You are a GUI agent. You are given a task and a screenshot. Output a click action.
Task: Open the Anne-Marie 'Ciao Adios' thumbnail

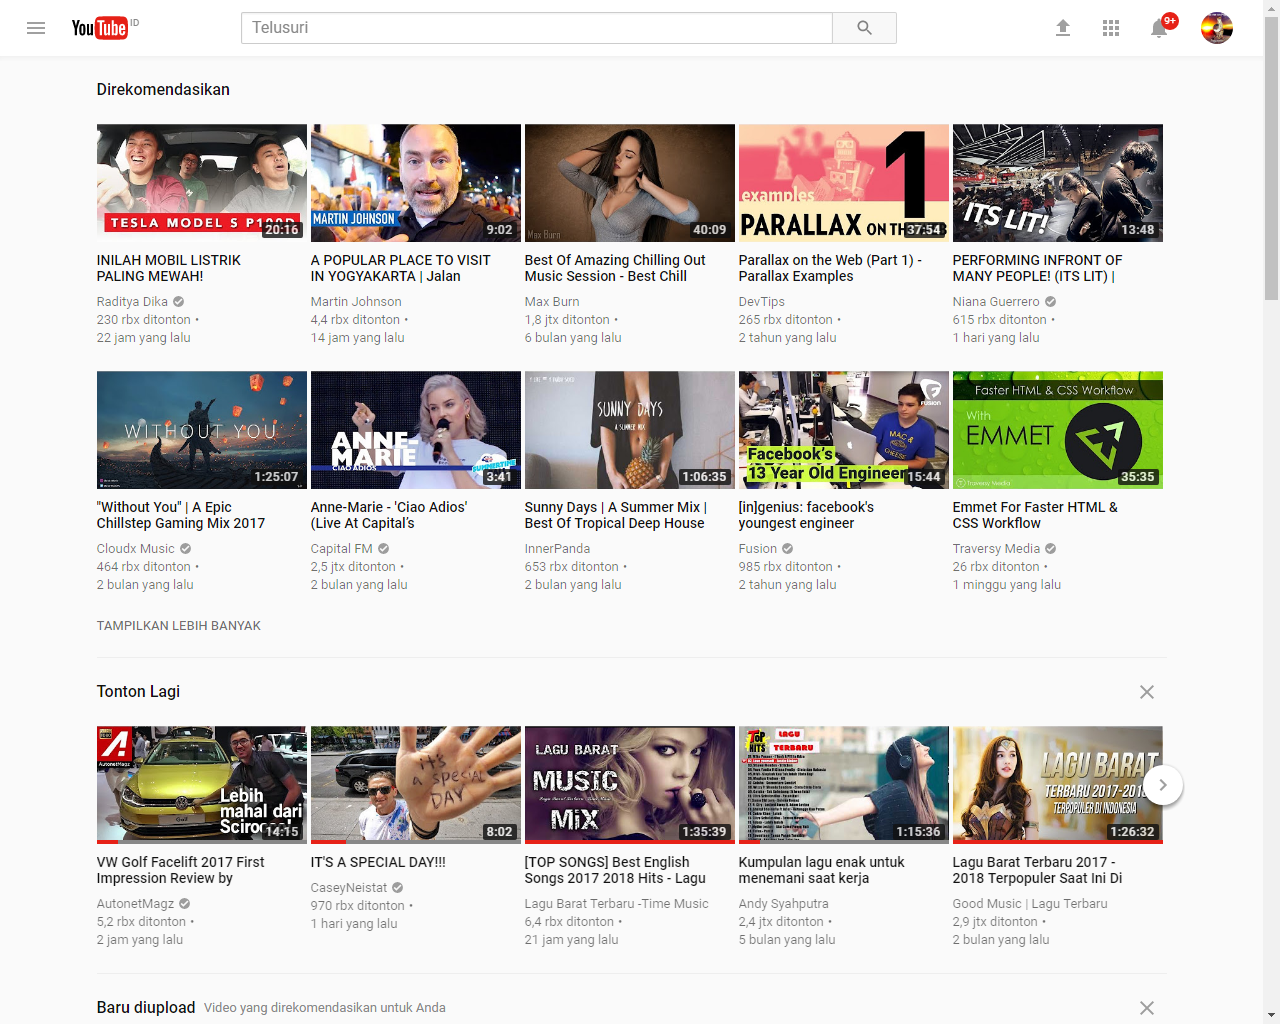coord(415,430)
